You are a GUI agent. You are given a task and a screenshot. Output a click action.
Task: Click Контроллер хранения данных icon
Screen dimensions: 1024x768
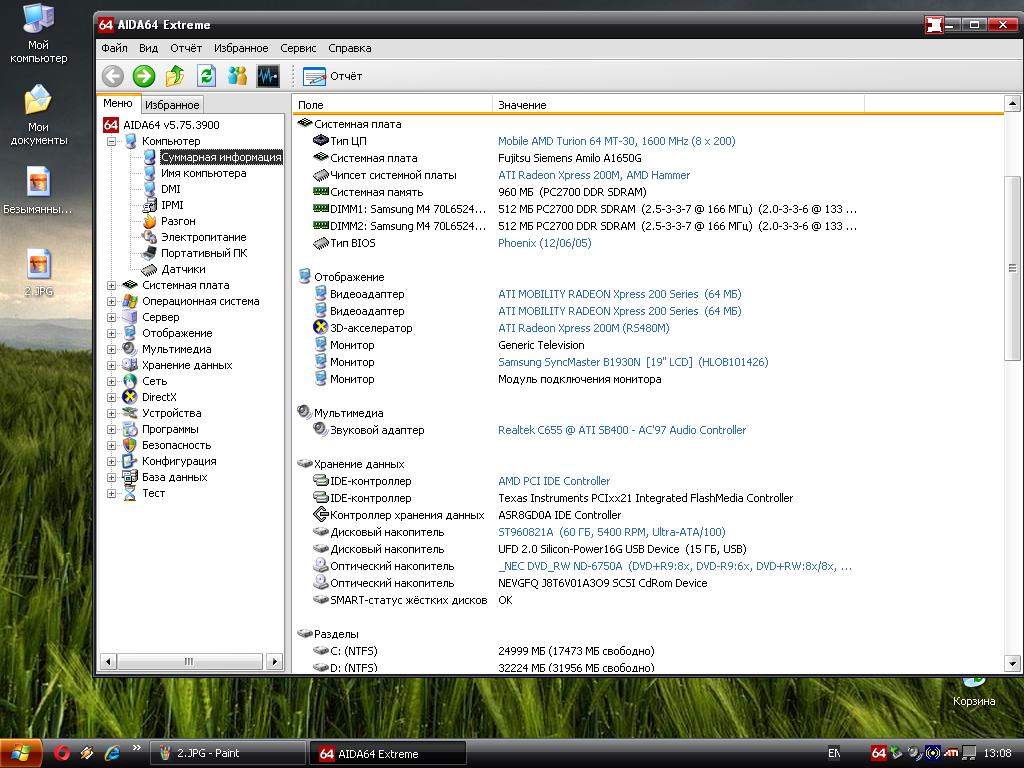[x=321, y=515]
